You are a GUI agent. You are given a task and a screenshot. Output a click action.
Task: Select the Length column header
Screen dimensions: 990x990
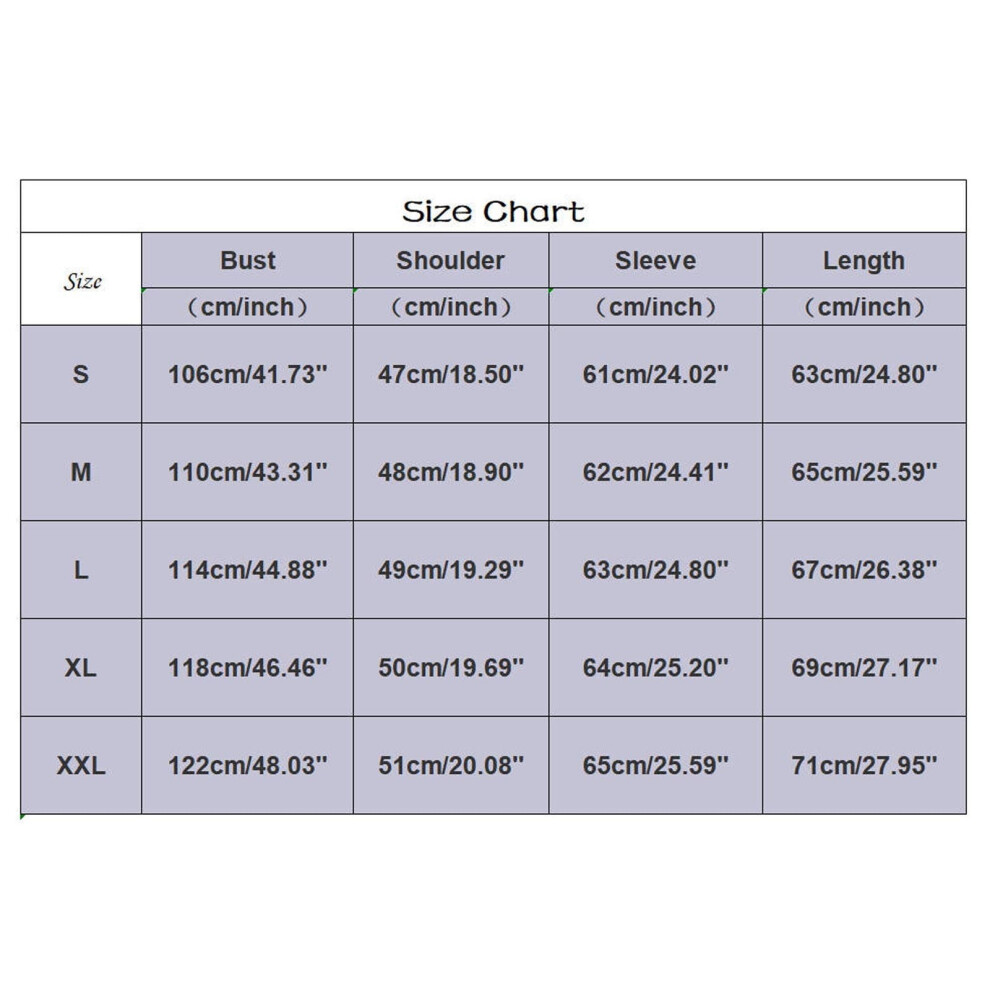click(x=864, y=260)
